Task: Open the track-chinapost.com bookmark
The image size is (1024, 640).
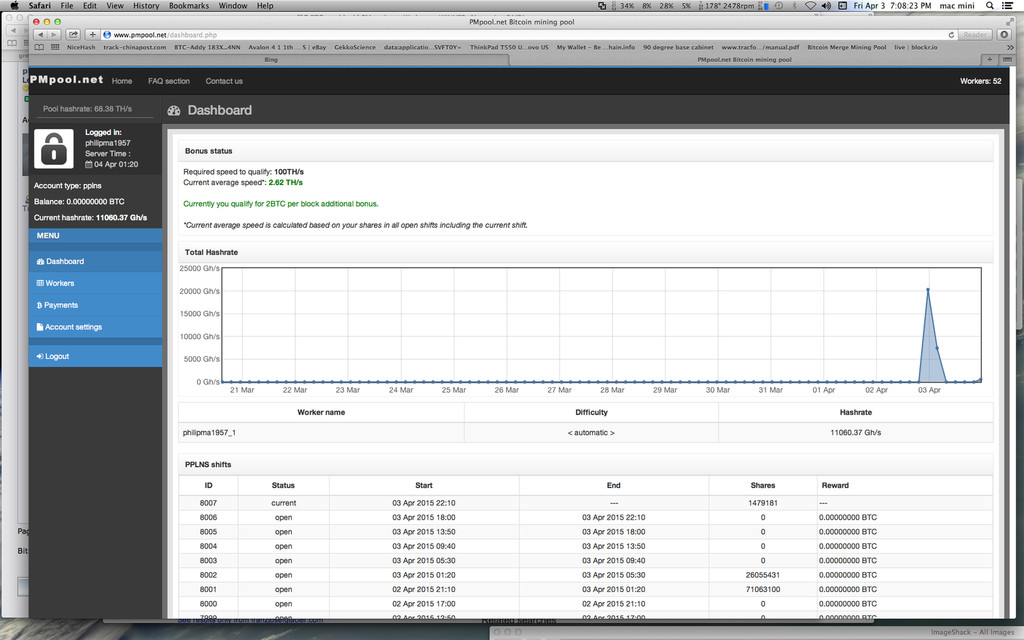Action: point(135,47)
